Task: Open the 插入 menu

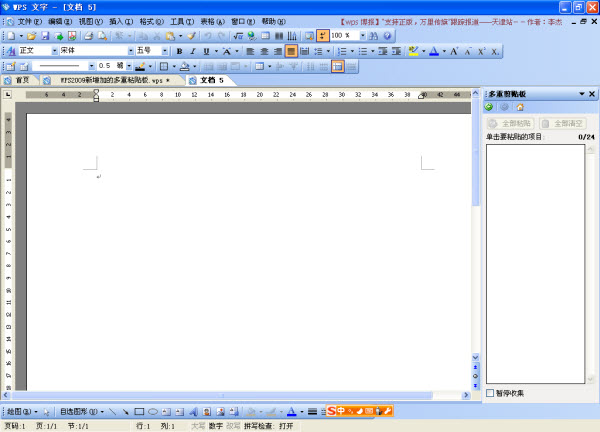Action: pos(121,20)
